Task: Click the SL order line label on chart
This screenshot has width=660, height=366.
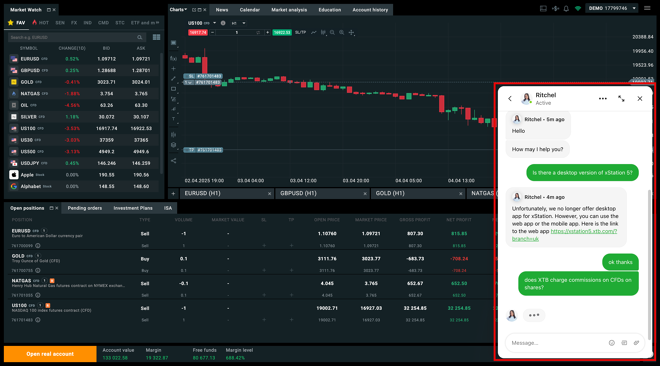Action: pos(203,76)
